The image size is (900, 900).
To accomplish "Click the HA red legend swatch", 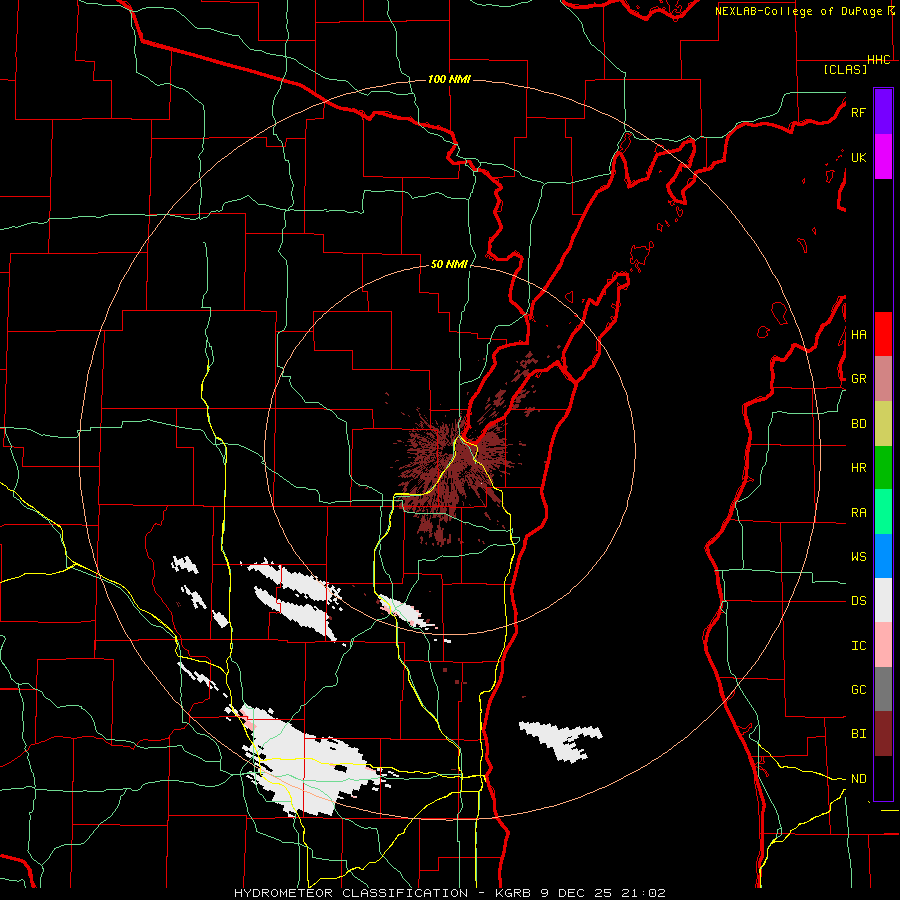I will pyautogui.click(x=883, y=334).
